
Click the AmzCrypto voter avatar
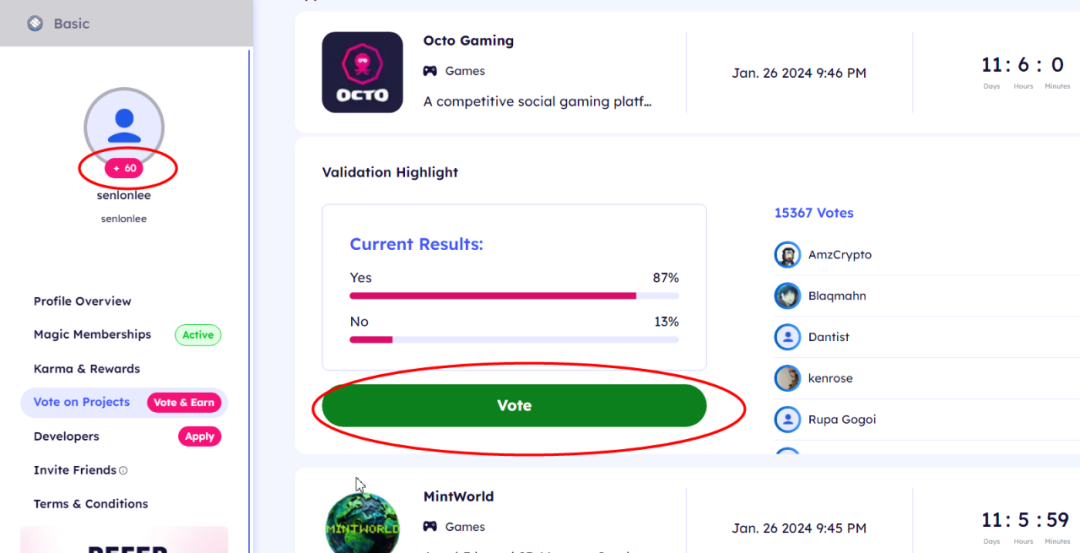click(787, 255)
